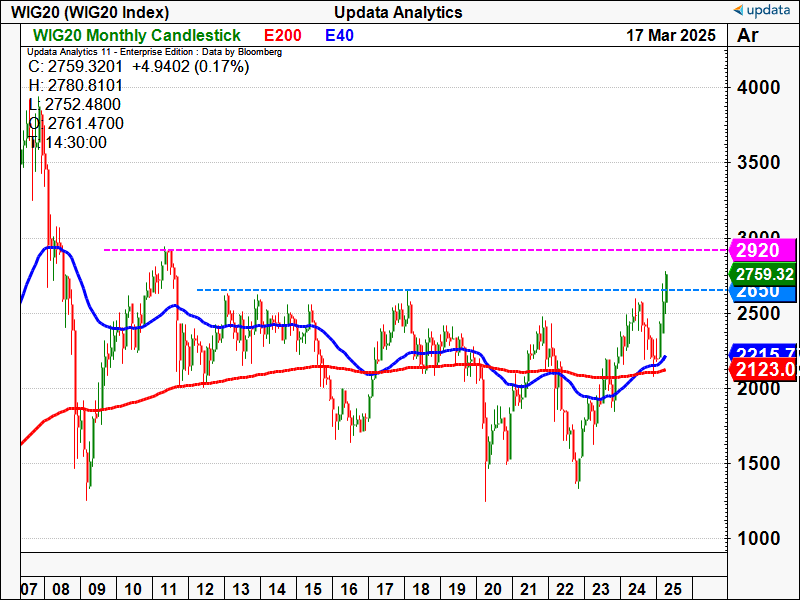Click the year 11 on time axis

(x=169, y=589)
